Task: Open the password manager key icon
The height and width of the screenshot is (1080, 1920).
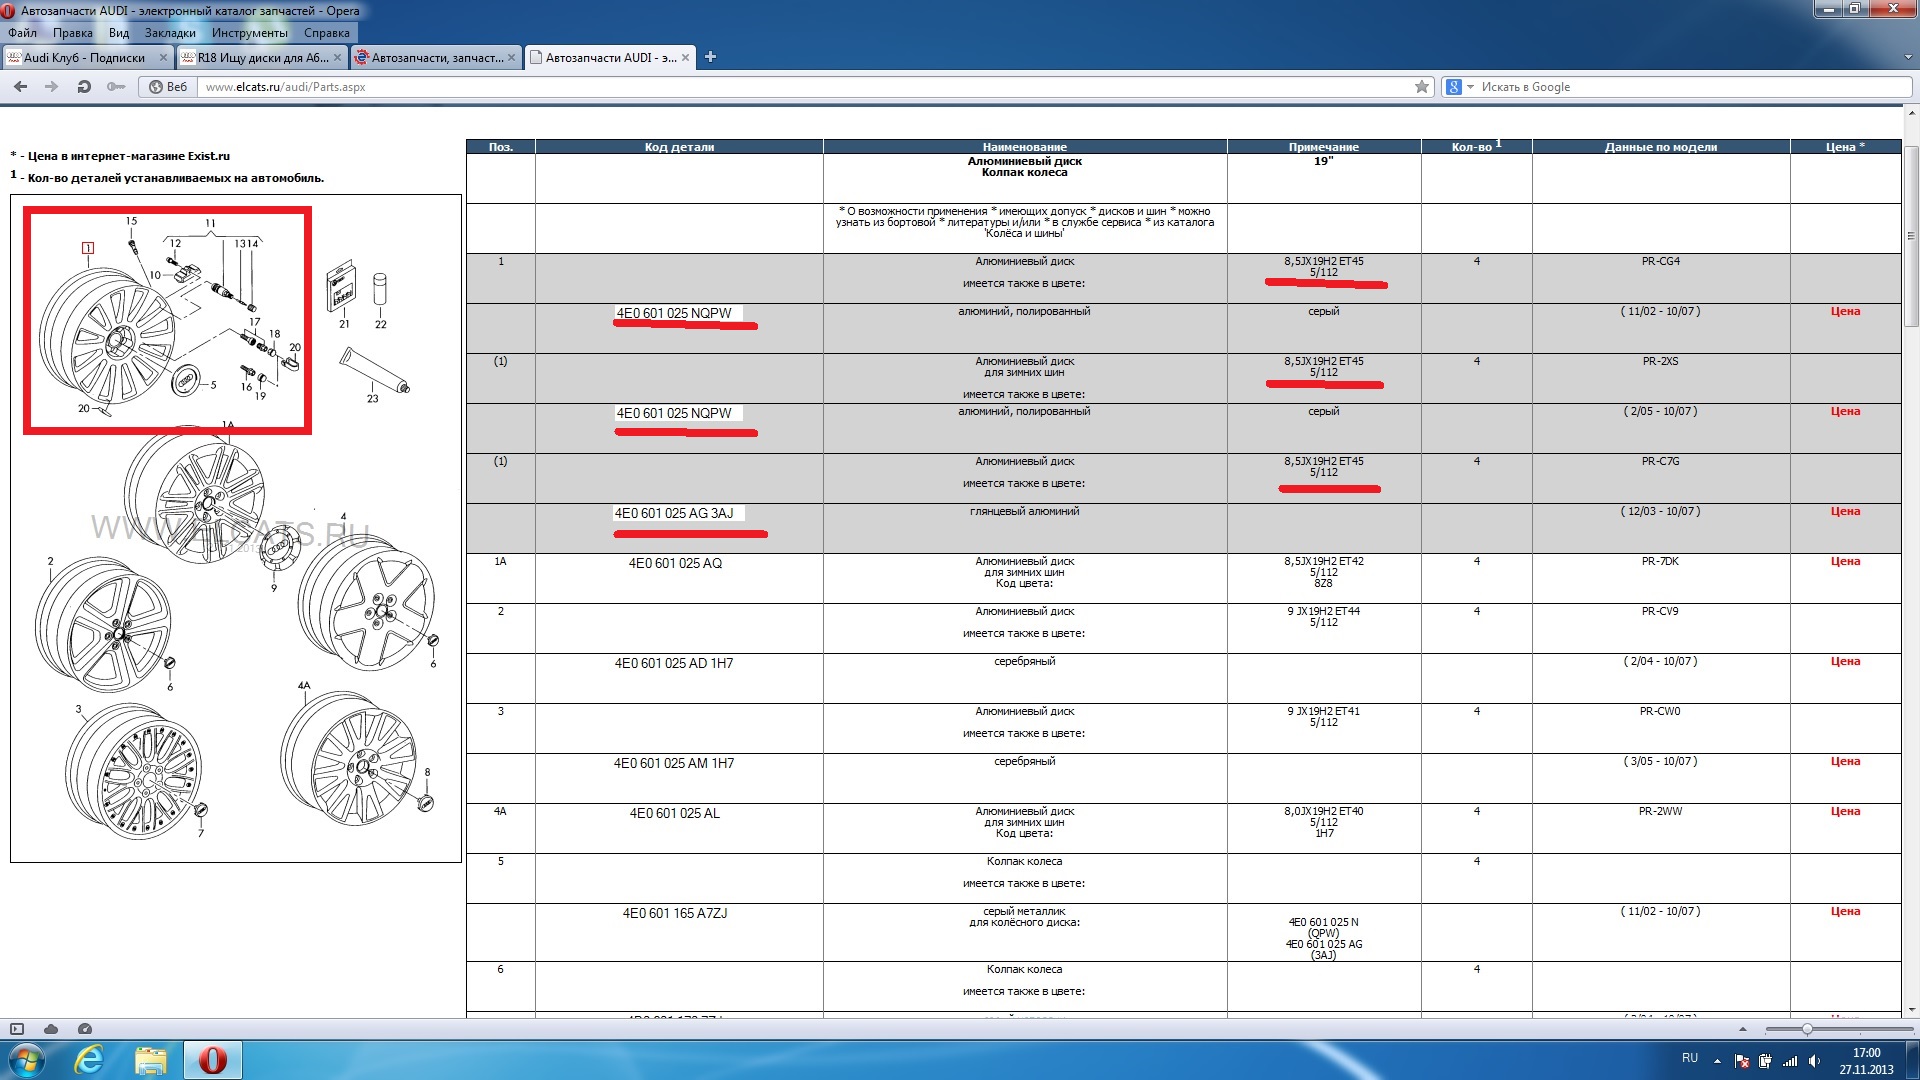Action: pos(116,87)
